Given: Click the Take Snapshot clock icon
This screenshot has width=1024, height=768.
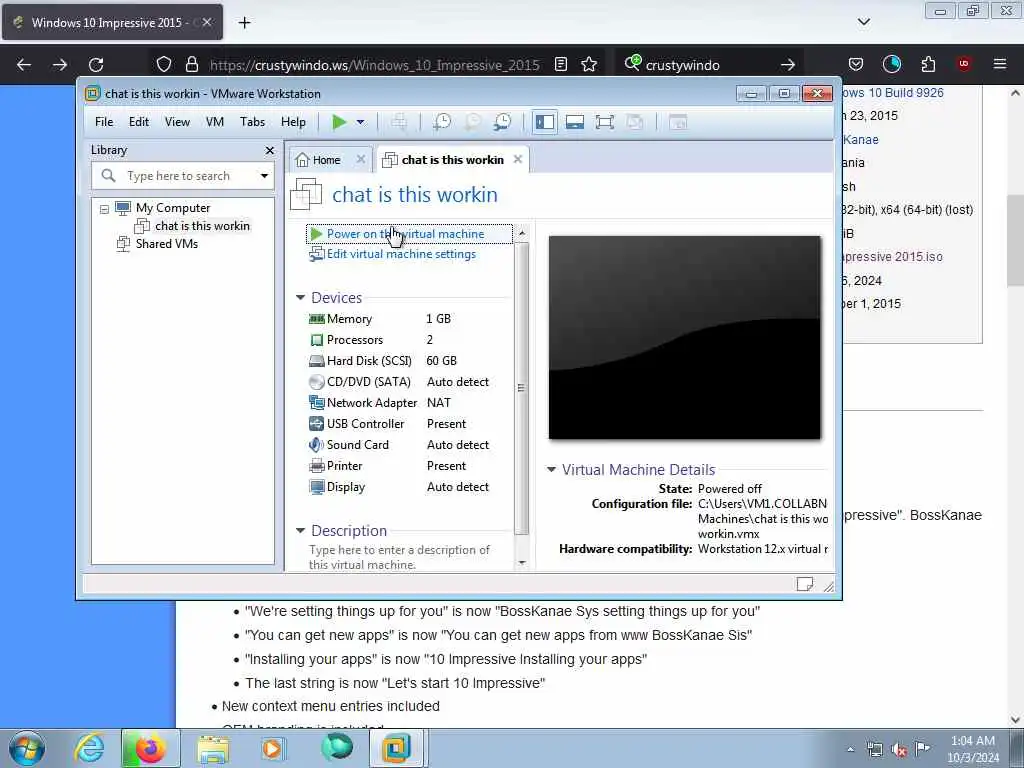Looking at the screenshot, I should point(442,122).
